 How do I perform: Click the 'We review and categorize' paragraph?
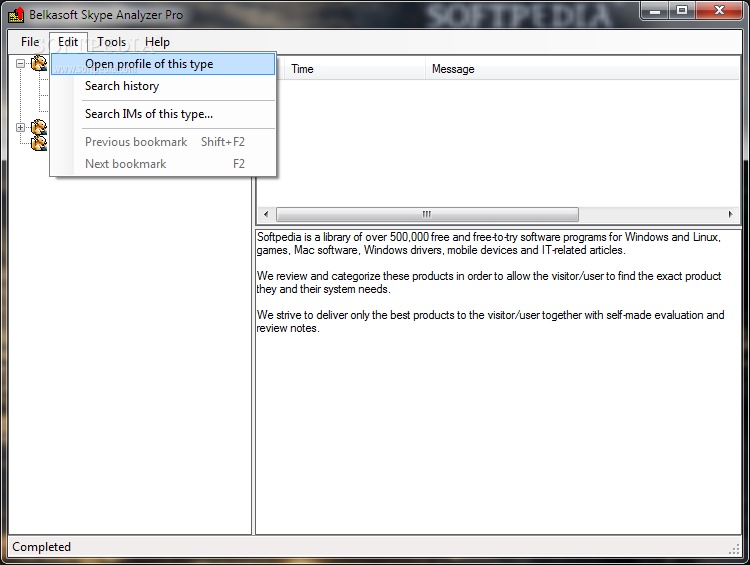(489, 283)
